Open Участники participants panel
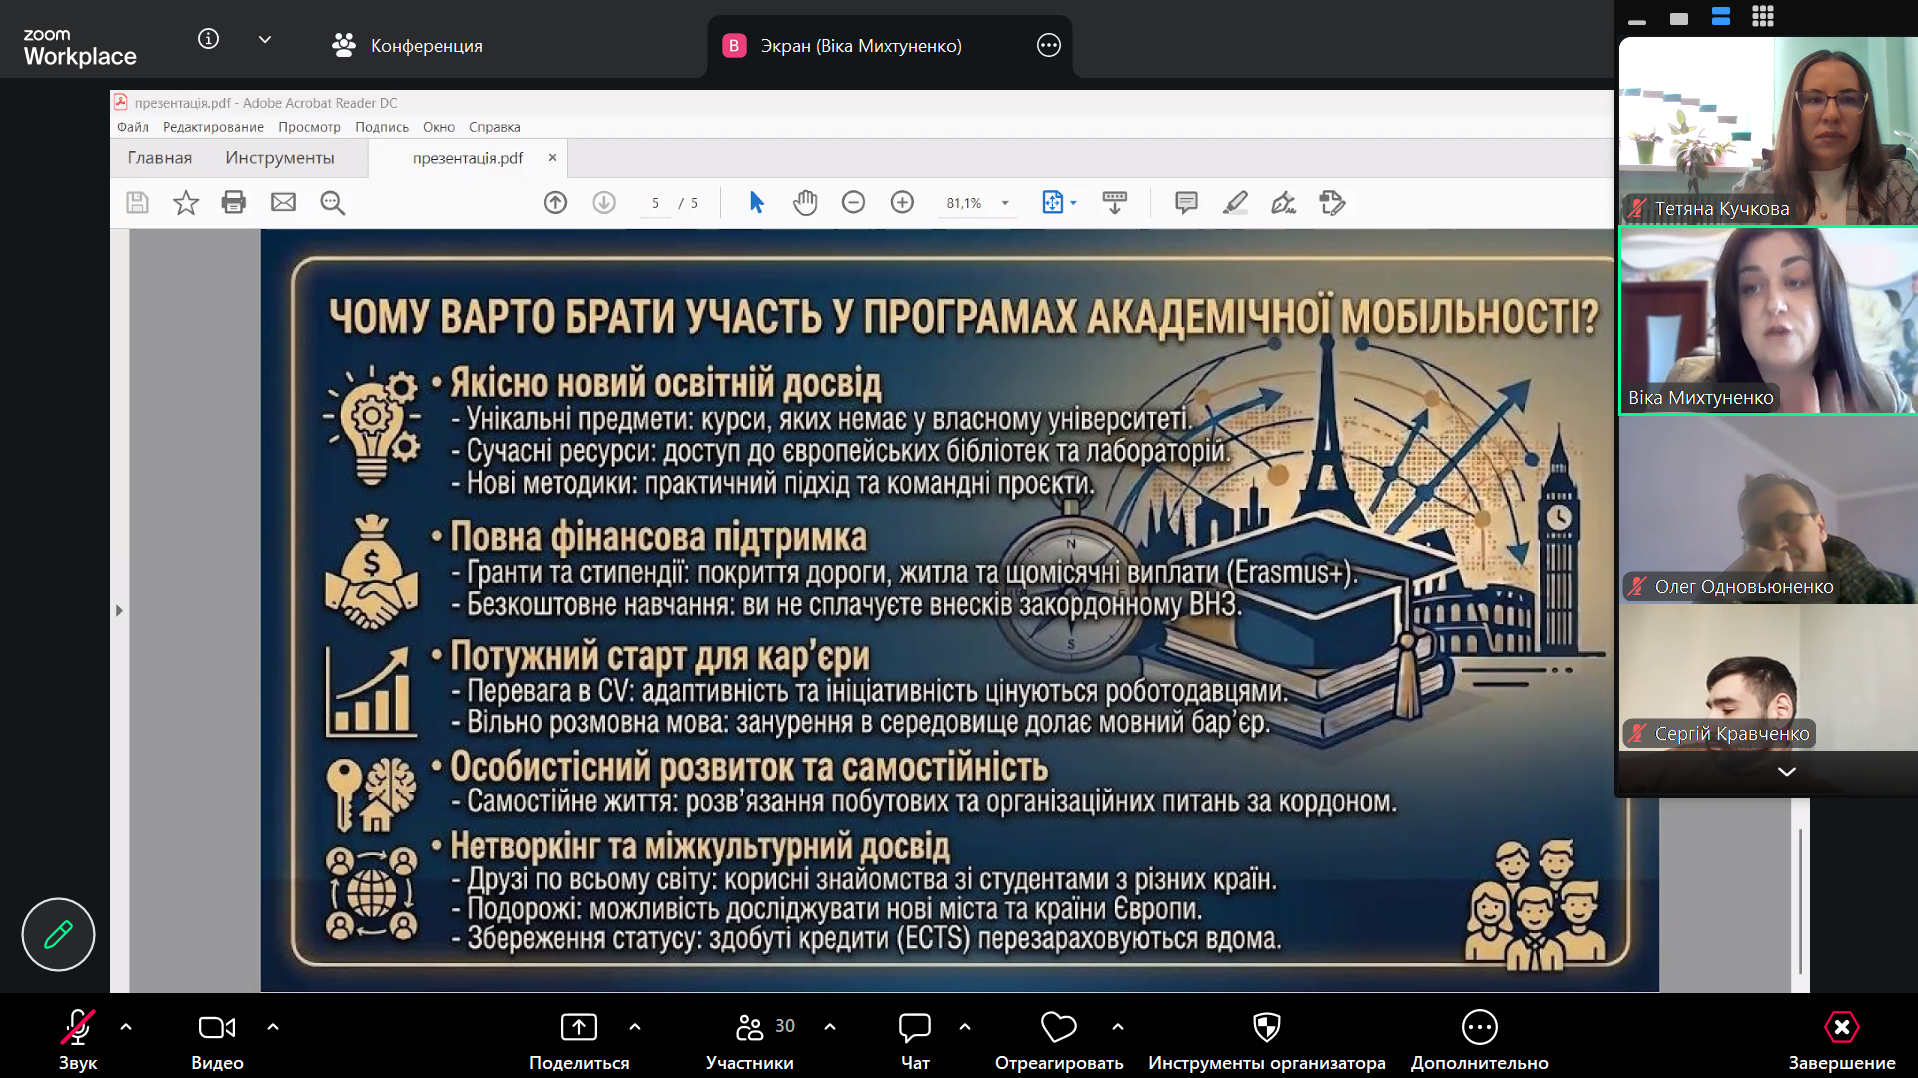The image size is (1918, 1078). tap(750, 1040)
